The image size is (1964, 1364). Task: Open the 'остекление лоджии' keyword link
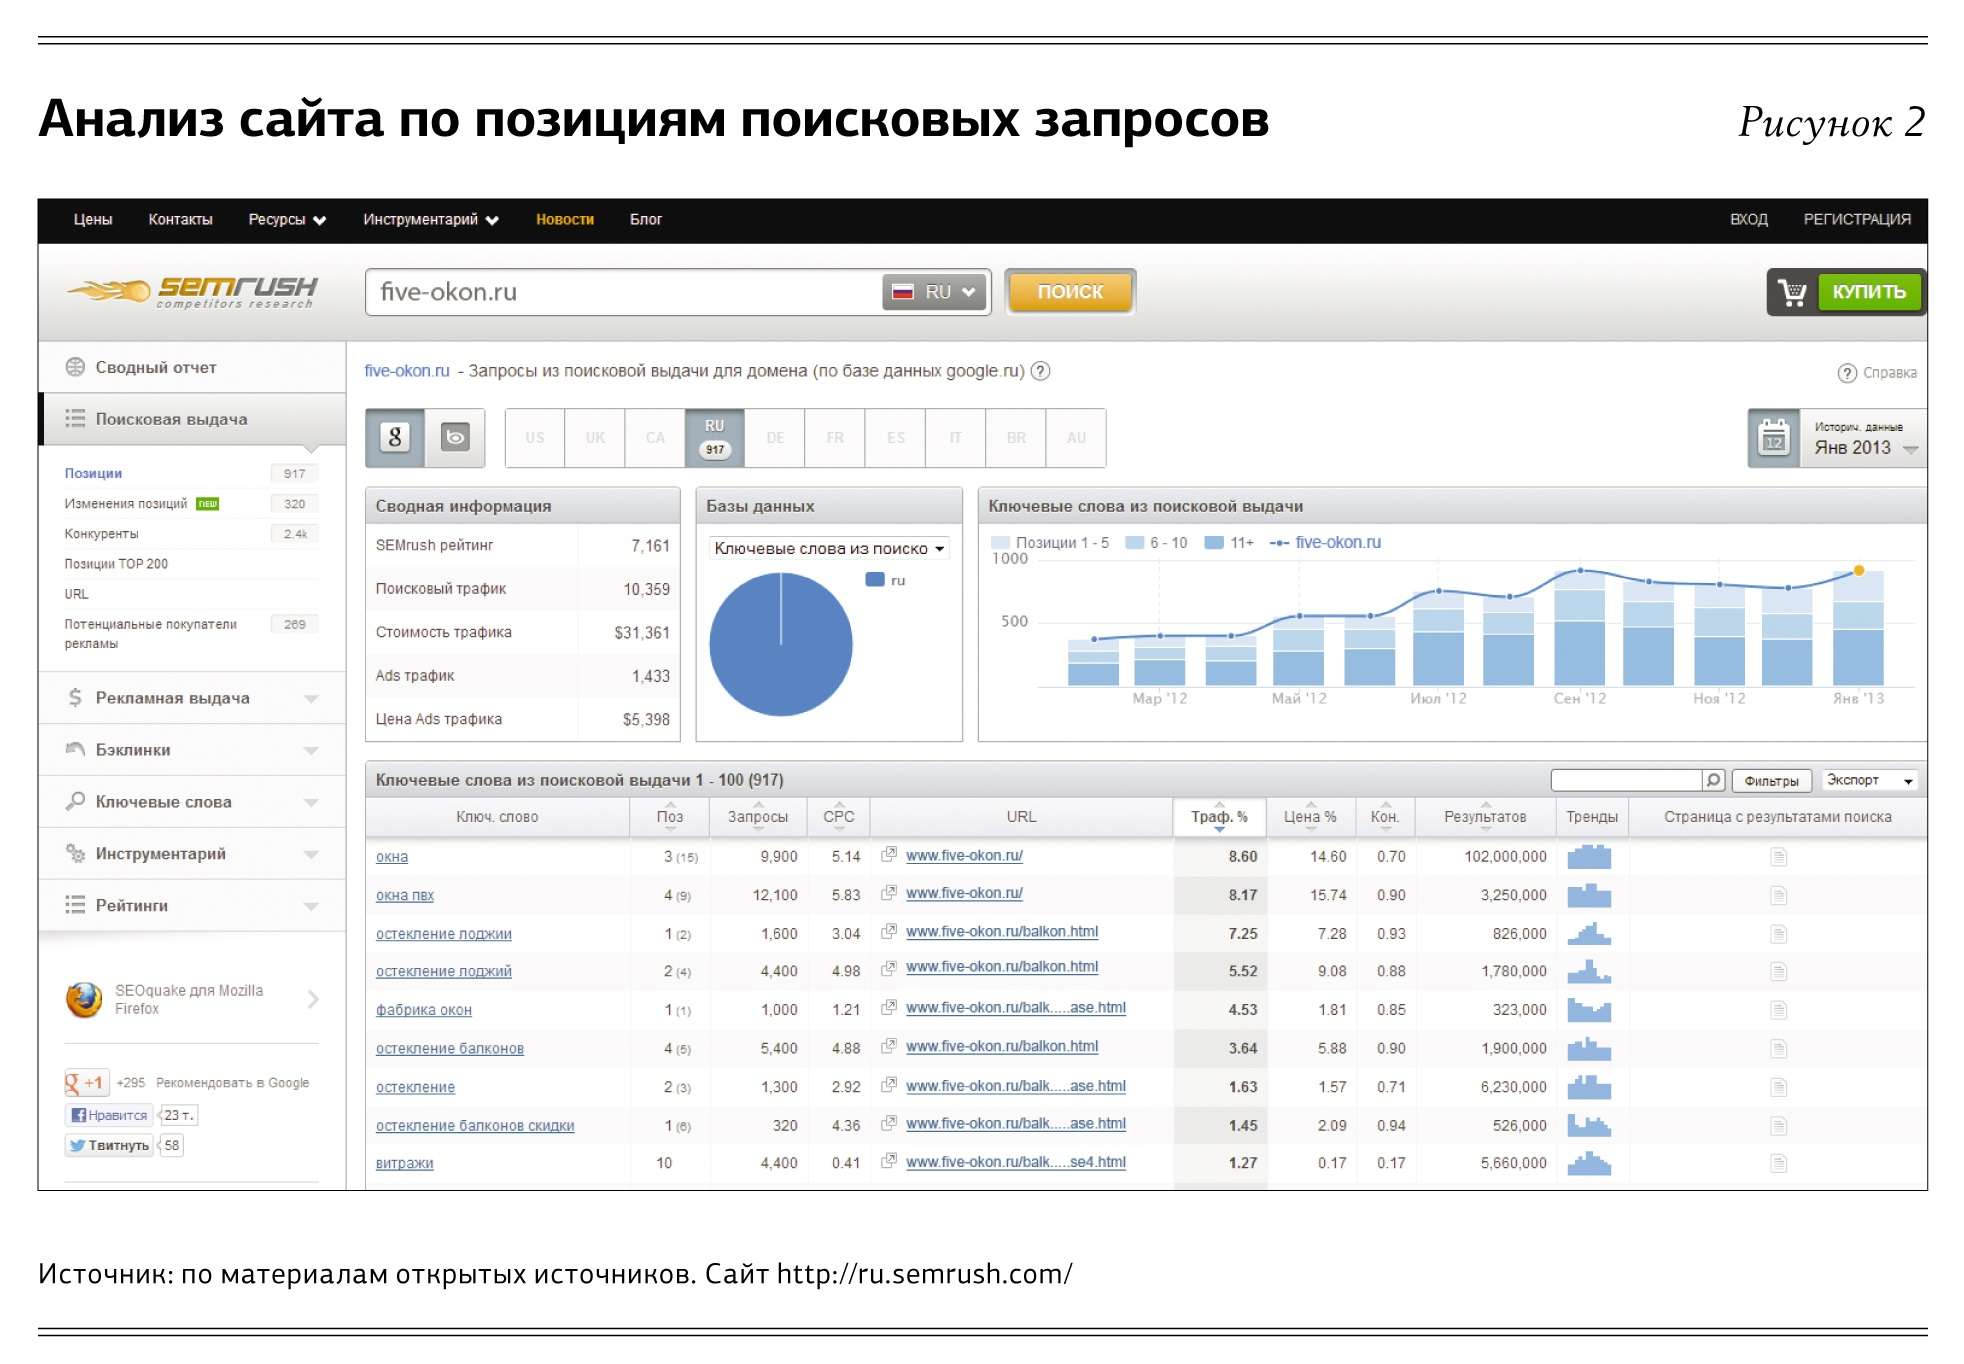443,934
